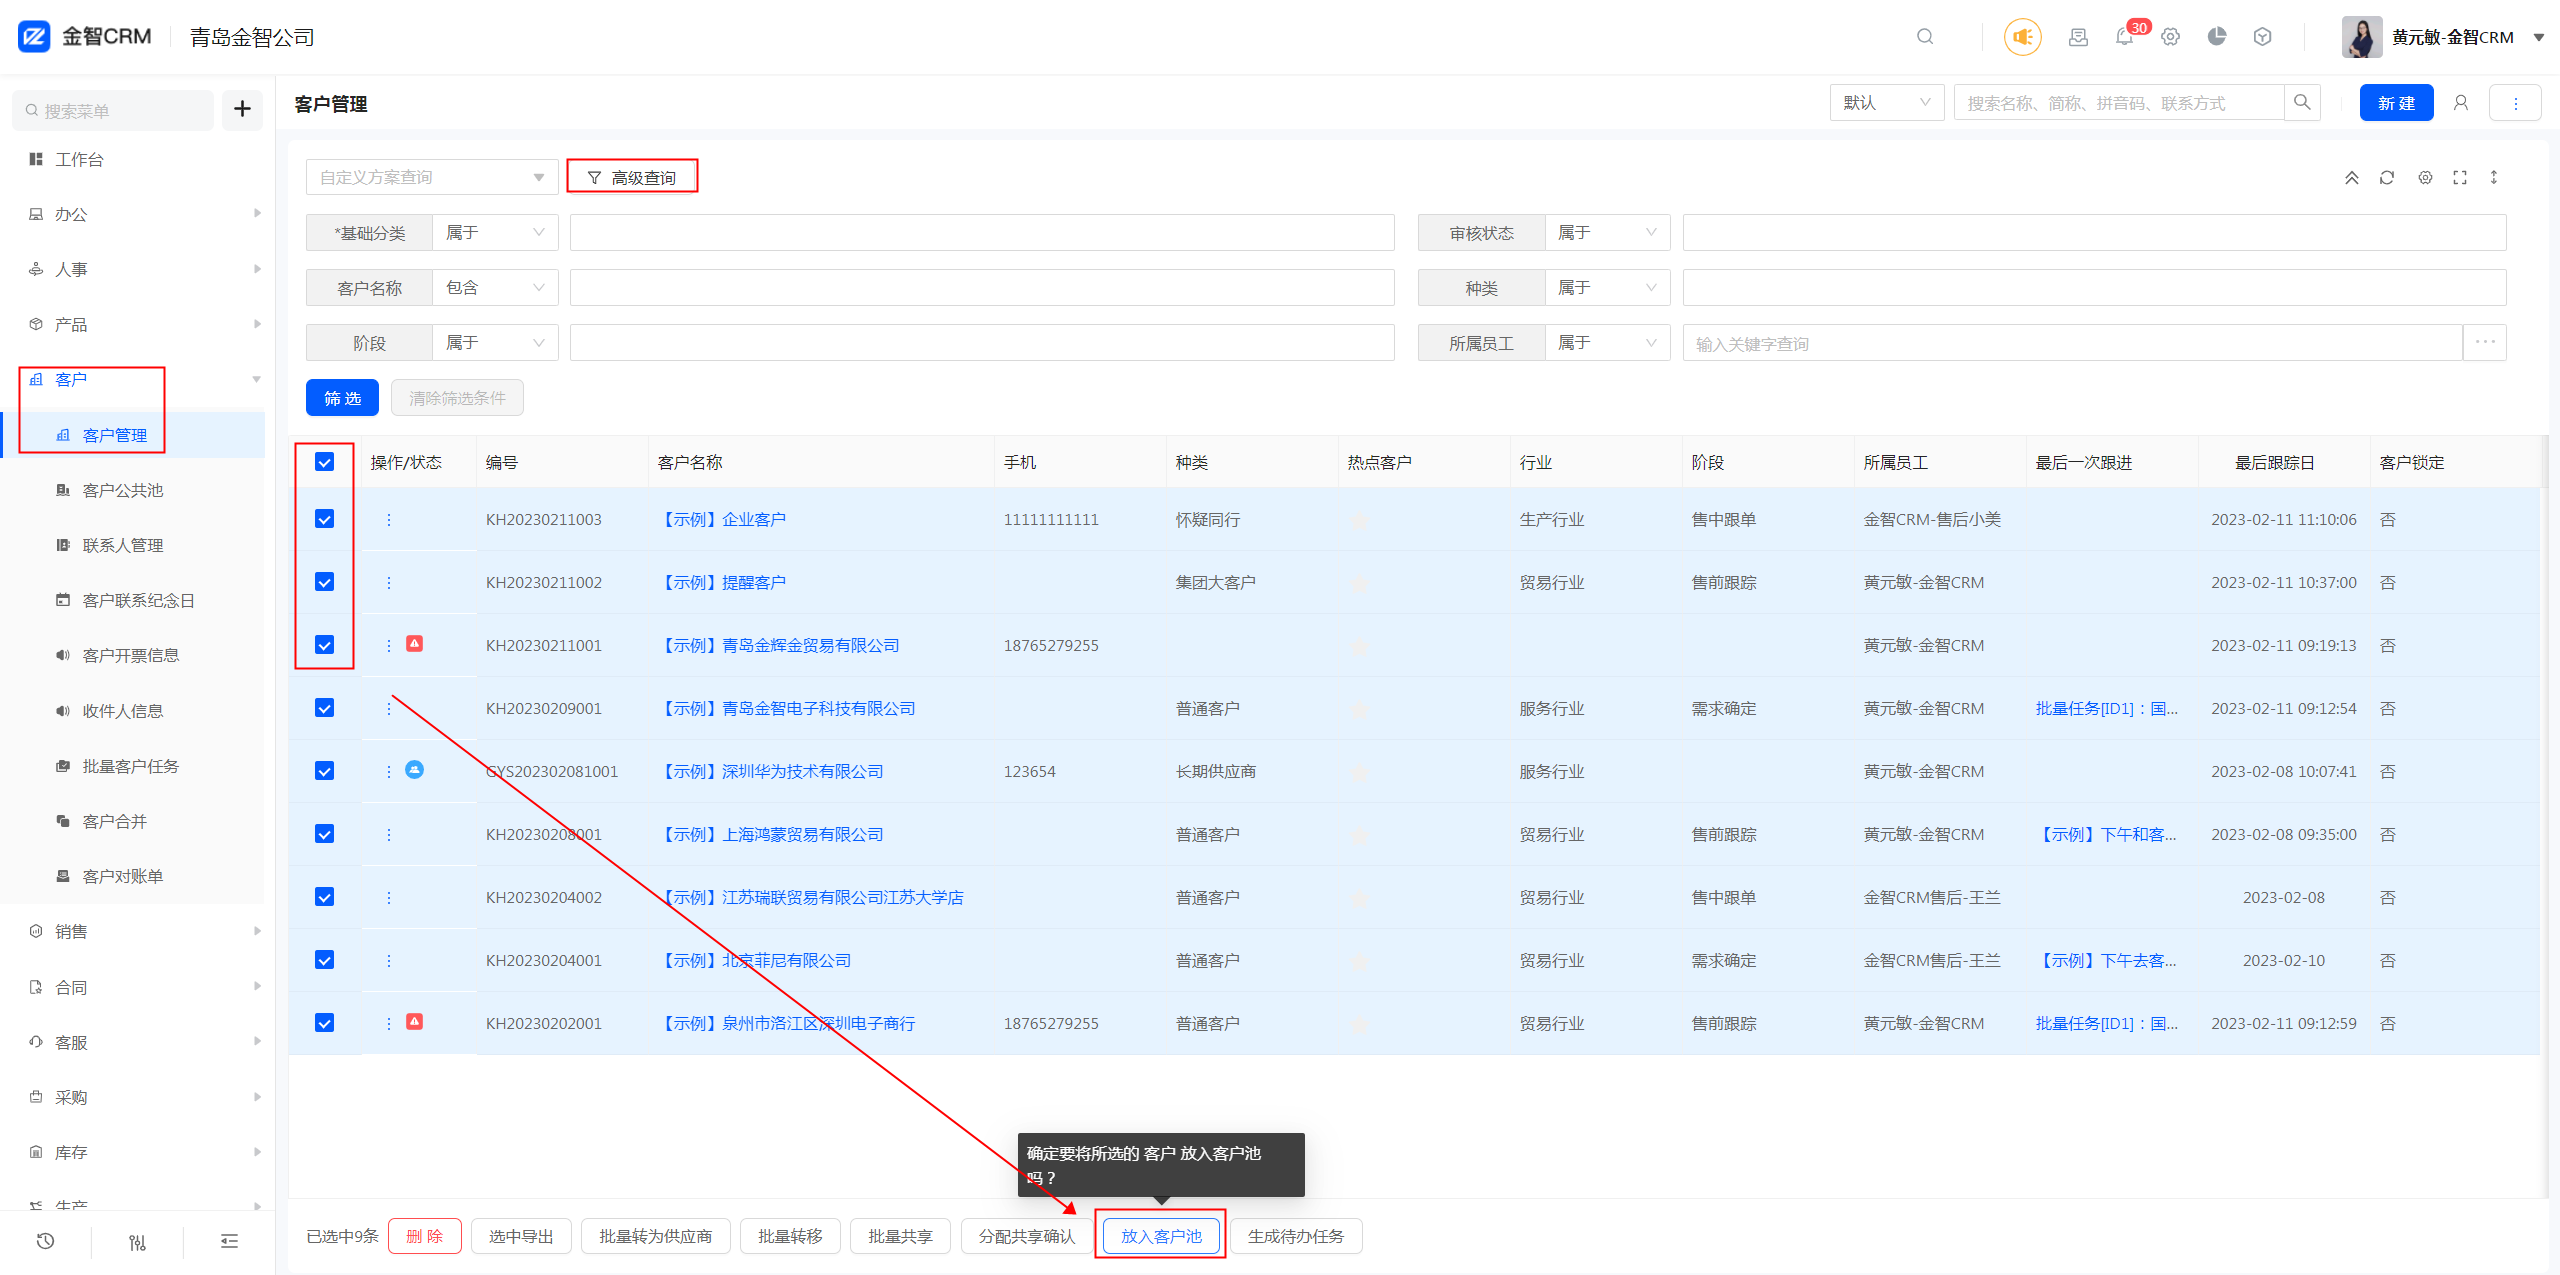Click the 新建 button
The image size is (2560, 1275).
point(2396,103)
